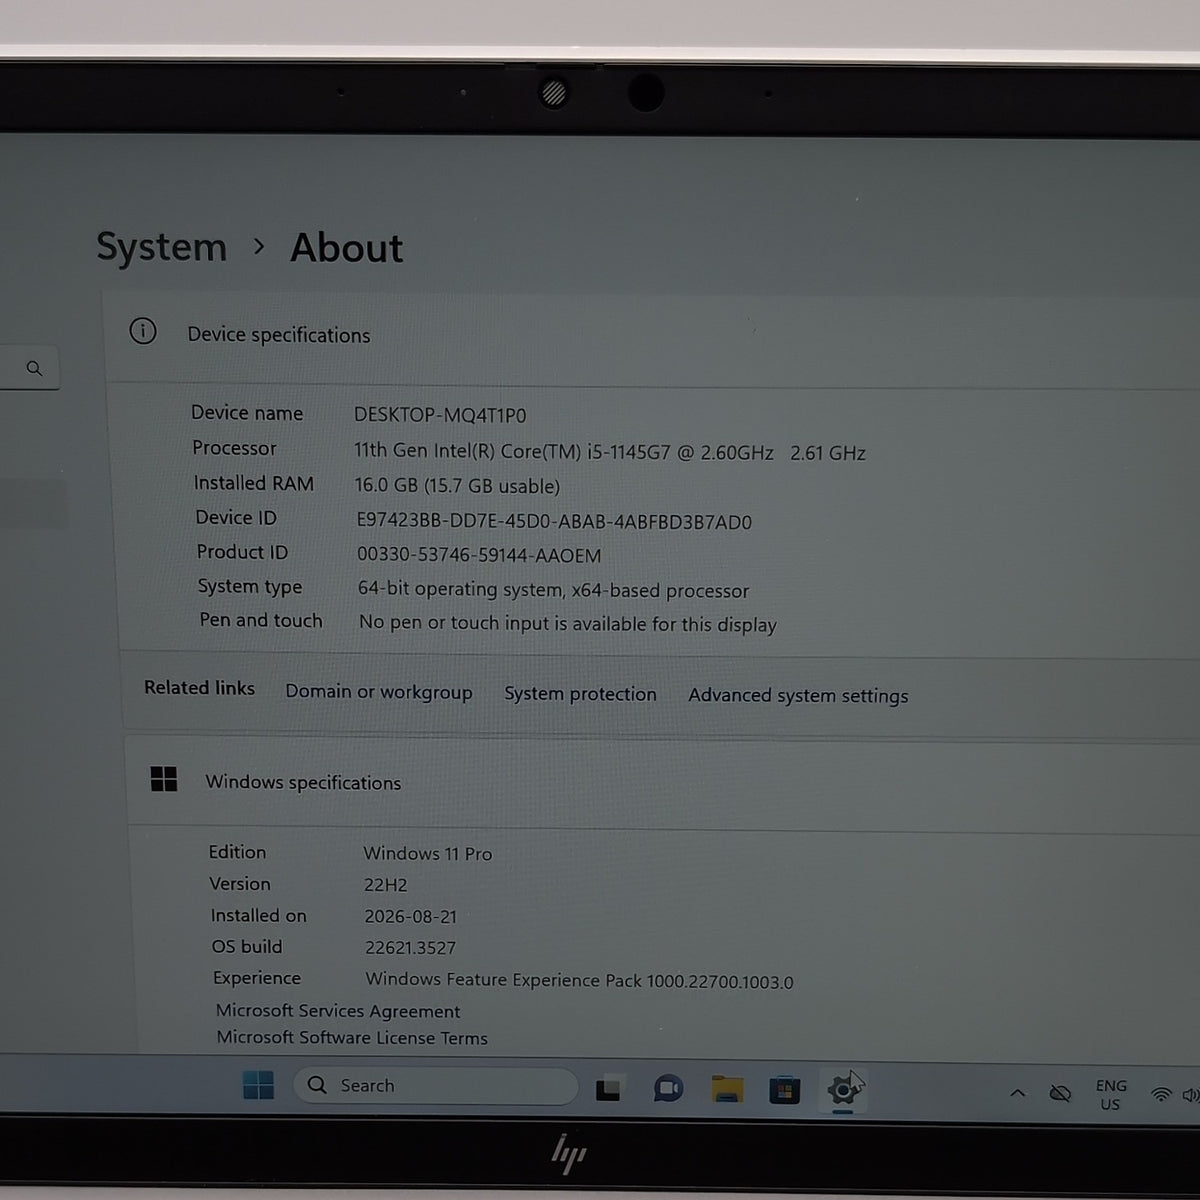Open Microsoft Services Agreement link
This screenshot has height=1200, width=1200.
pyautogui.click(x=338, y=1011)
